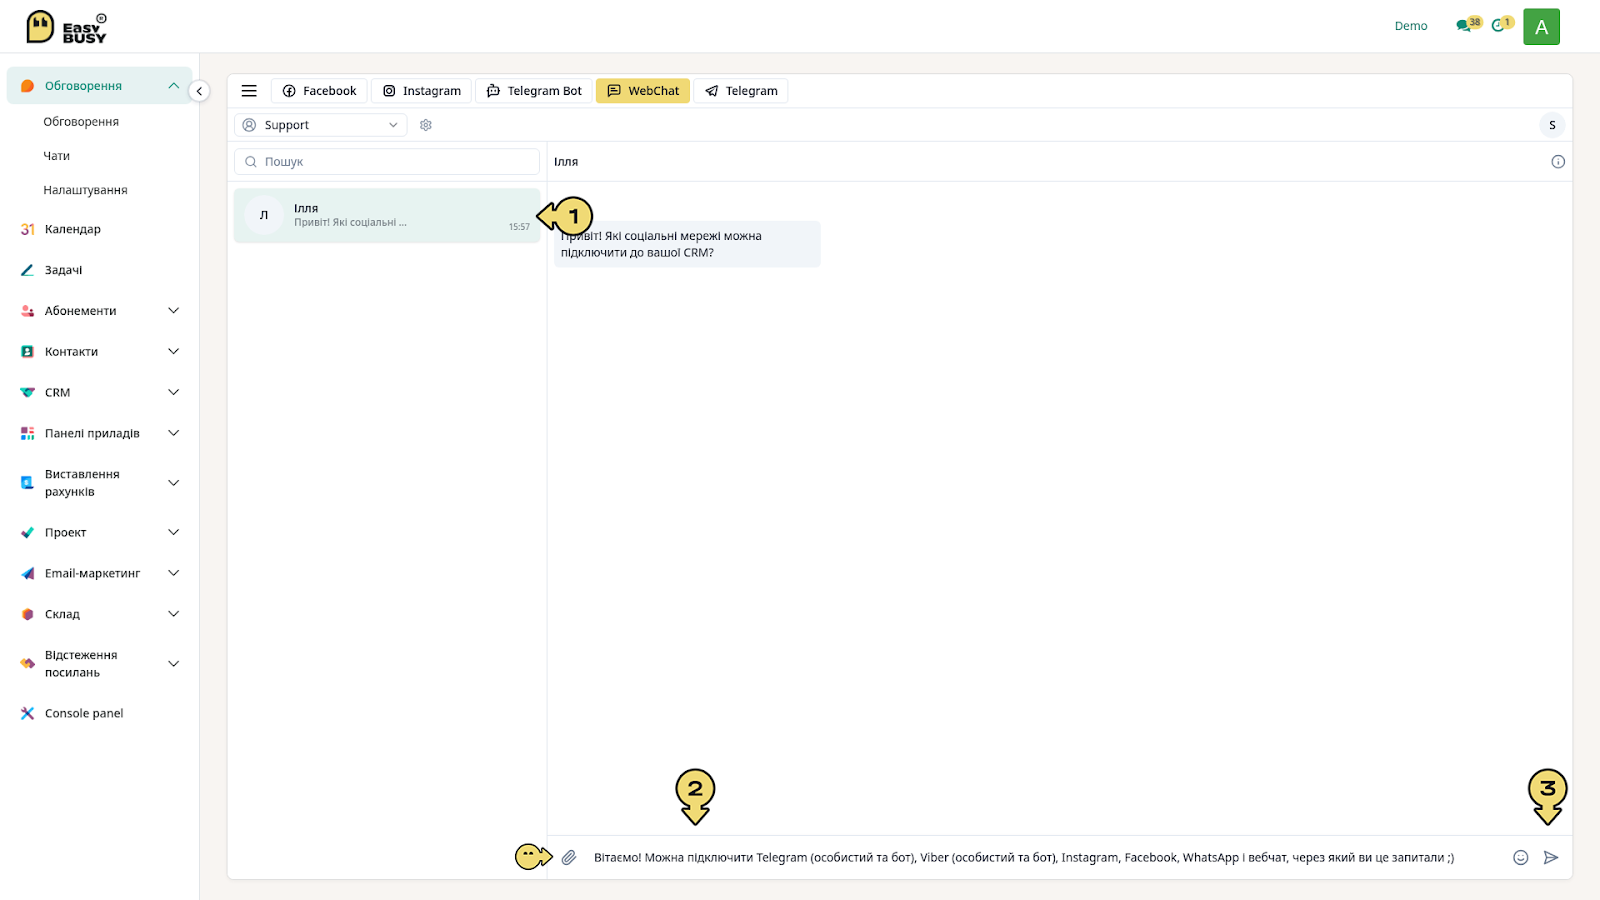The height and width of the screenshot is (900, 1600).
Task: Click the Контакти sidebar icon
Action: click(x=27, y=352)
